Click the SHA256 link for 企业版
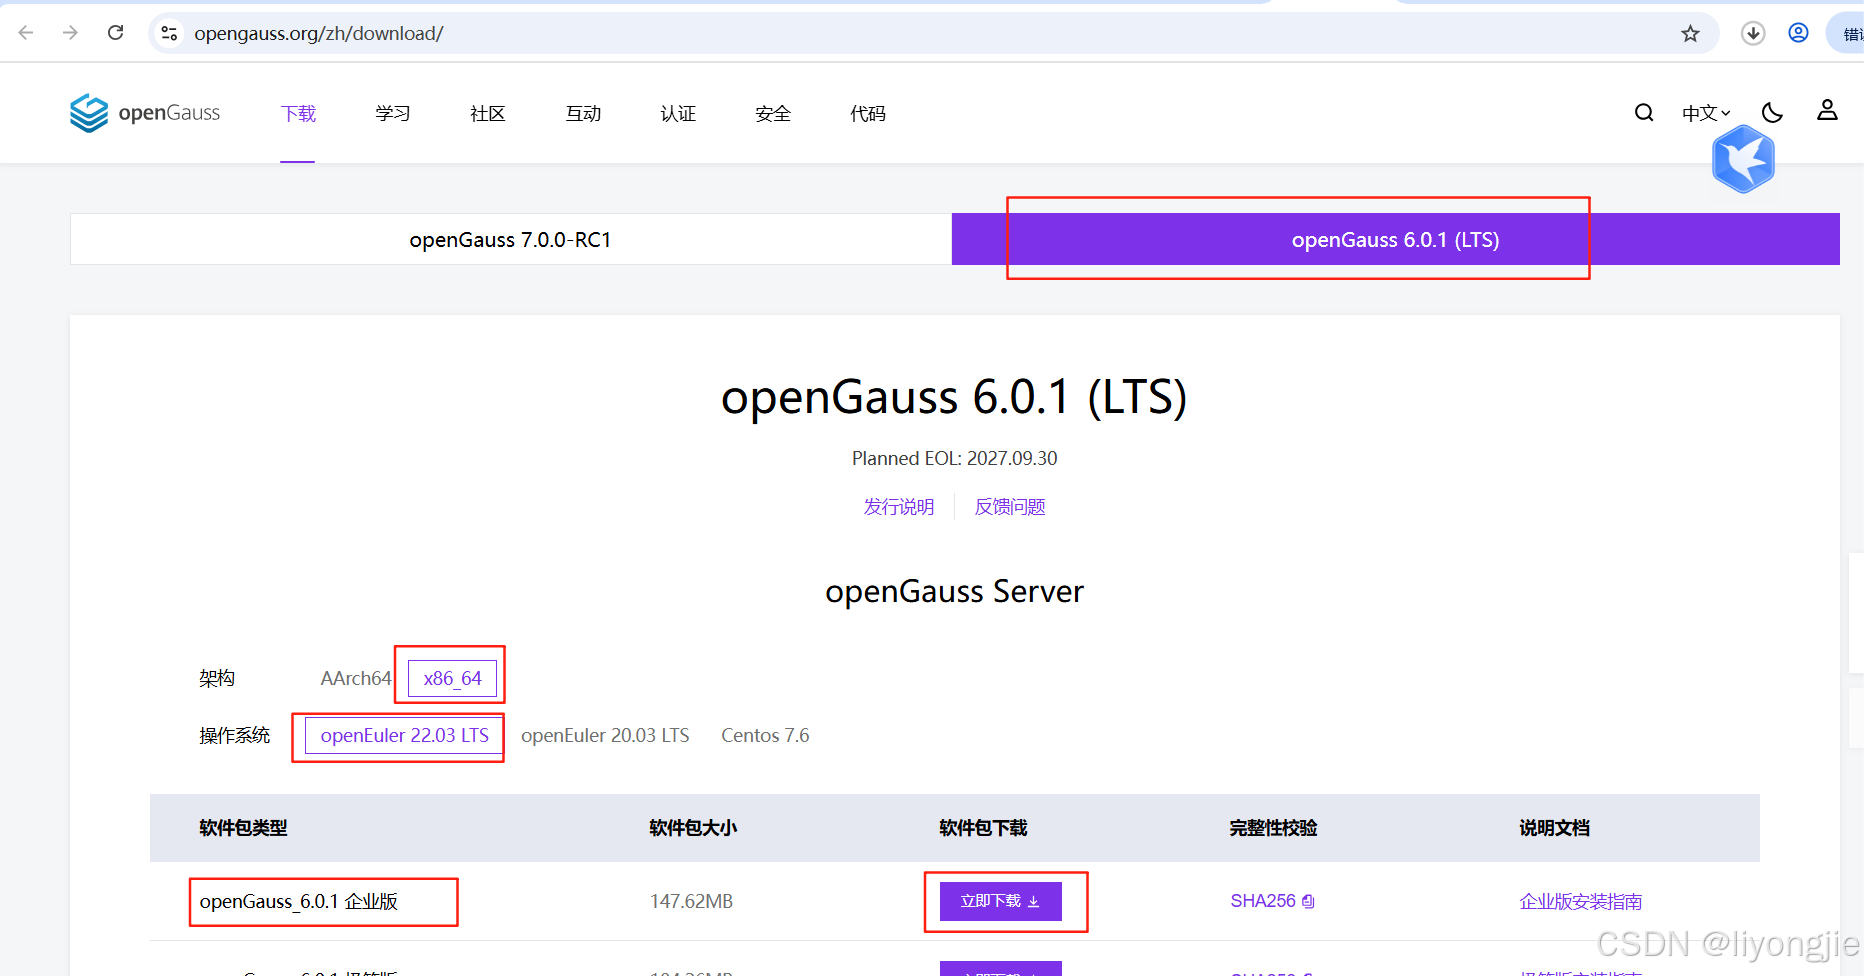This screenshot has width=1864, height=976. 1263,901
